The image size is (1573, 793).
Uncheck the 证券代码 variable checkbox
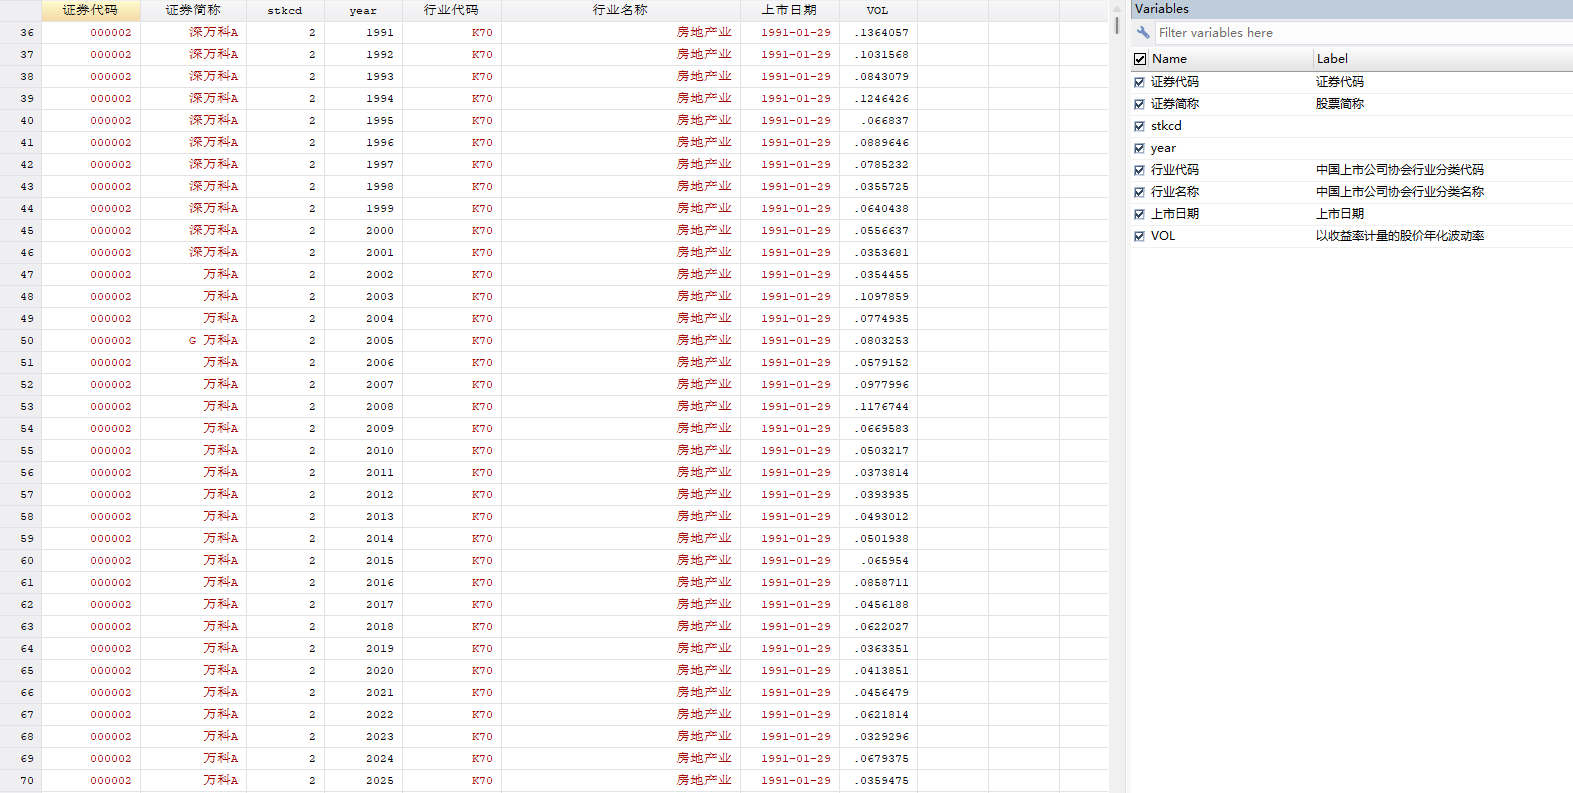click(x=1139, y=82)
